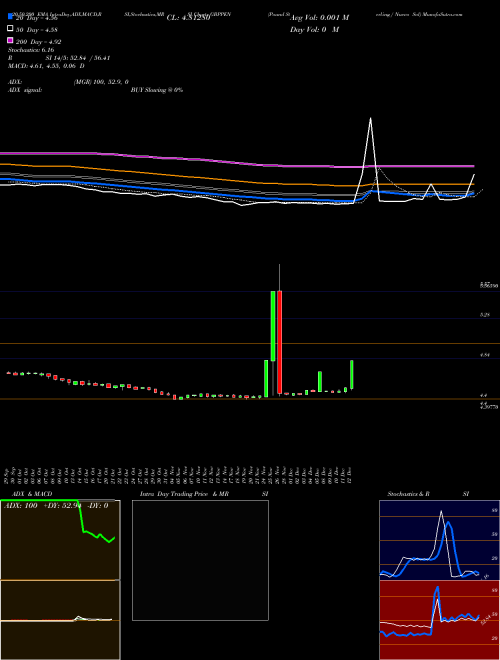This screenshot has width=500, height=660.
Task: Click the blue 20 Day legend swatch
Action: [11, 17]
